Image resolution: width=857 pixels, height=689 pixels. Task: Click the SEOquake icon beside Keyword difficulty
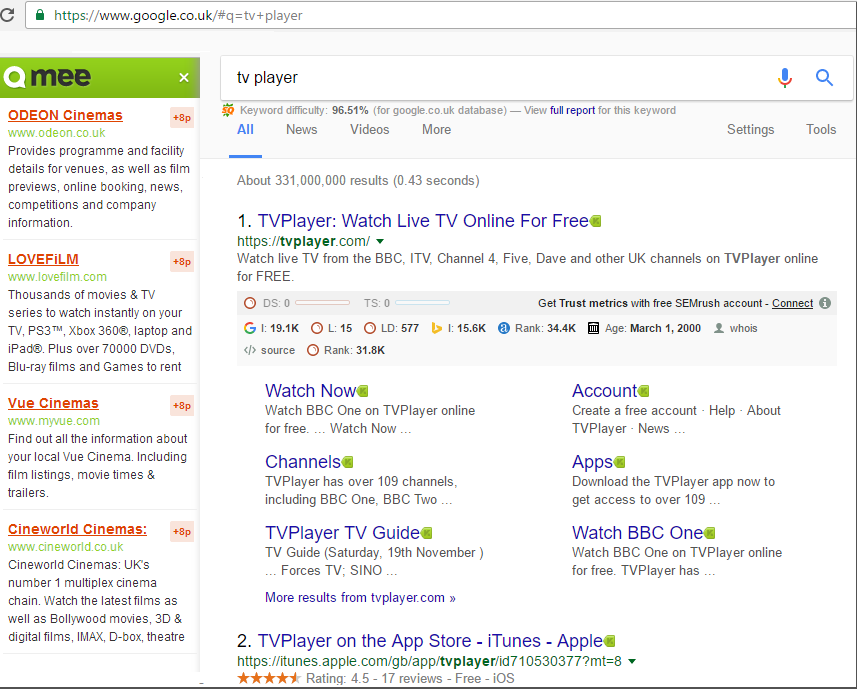coord(228,110)
